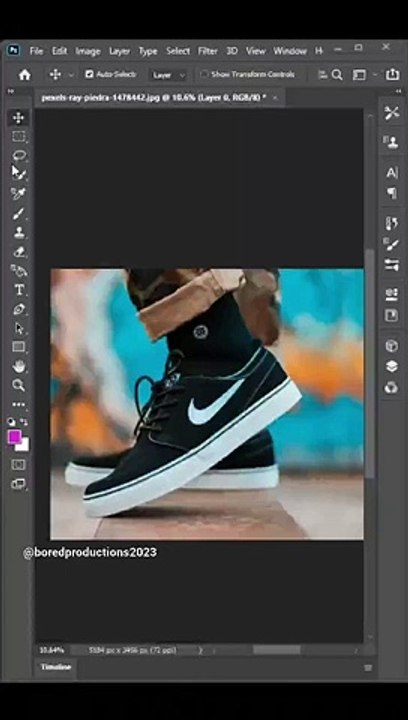Open the Brush Settings panel icon
Image resolution: width=408 pixels, height=720 pixels.
pyautogui.click(x=391, y=244)
